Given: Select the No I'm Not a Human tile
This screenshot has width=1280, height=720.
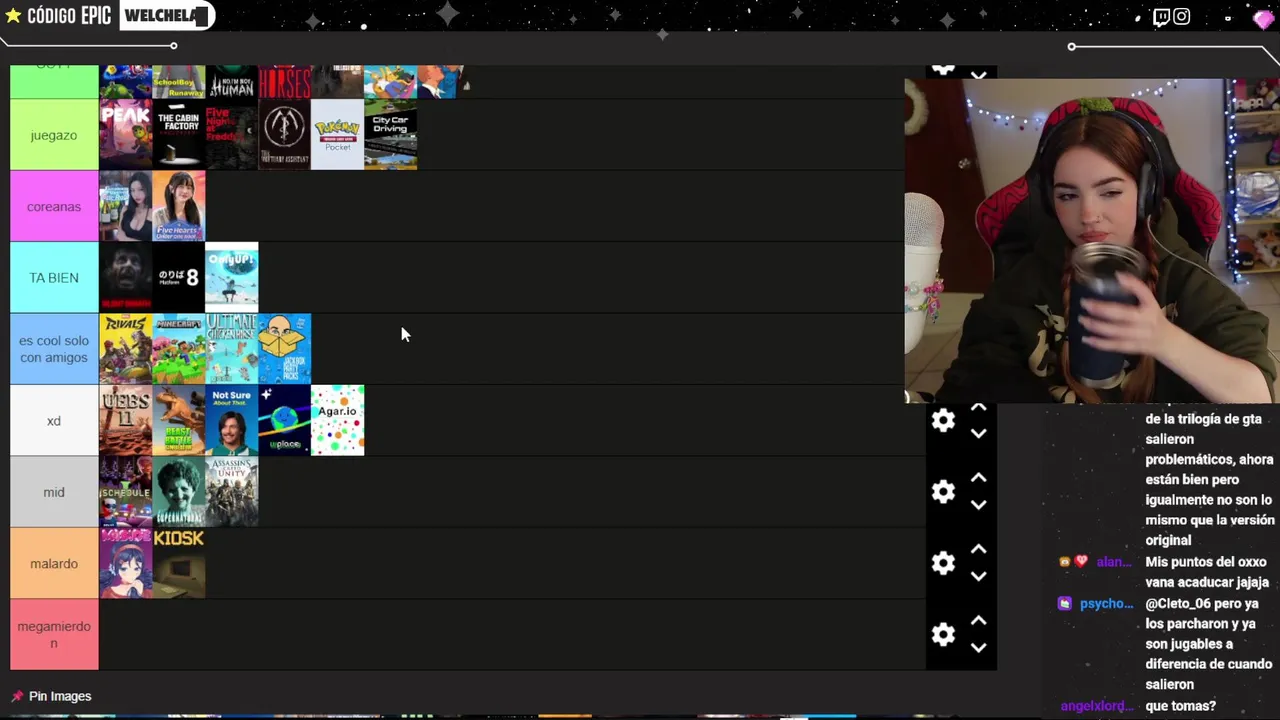Looking at the screenshot, I should [231, 82].
